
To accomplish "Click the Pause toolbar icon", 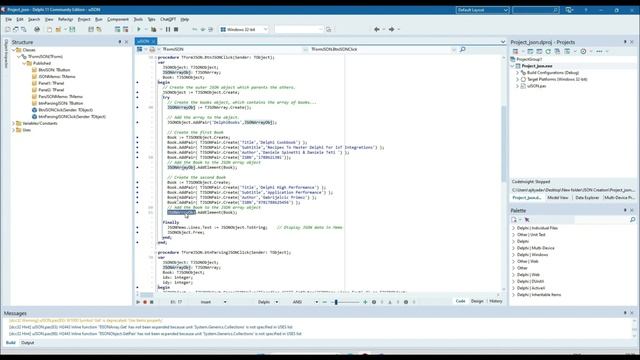I will [x=168, y=29].
